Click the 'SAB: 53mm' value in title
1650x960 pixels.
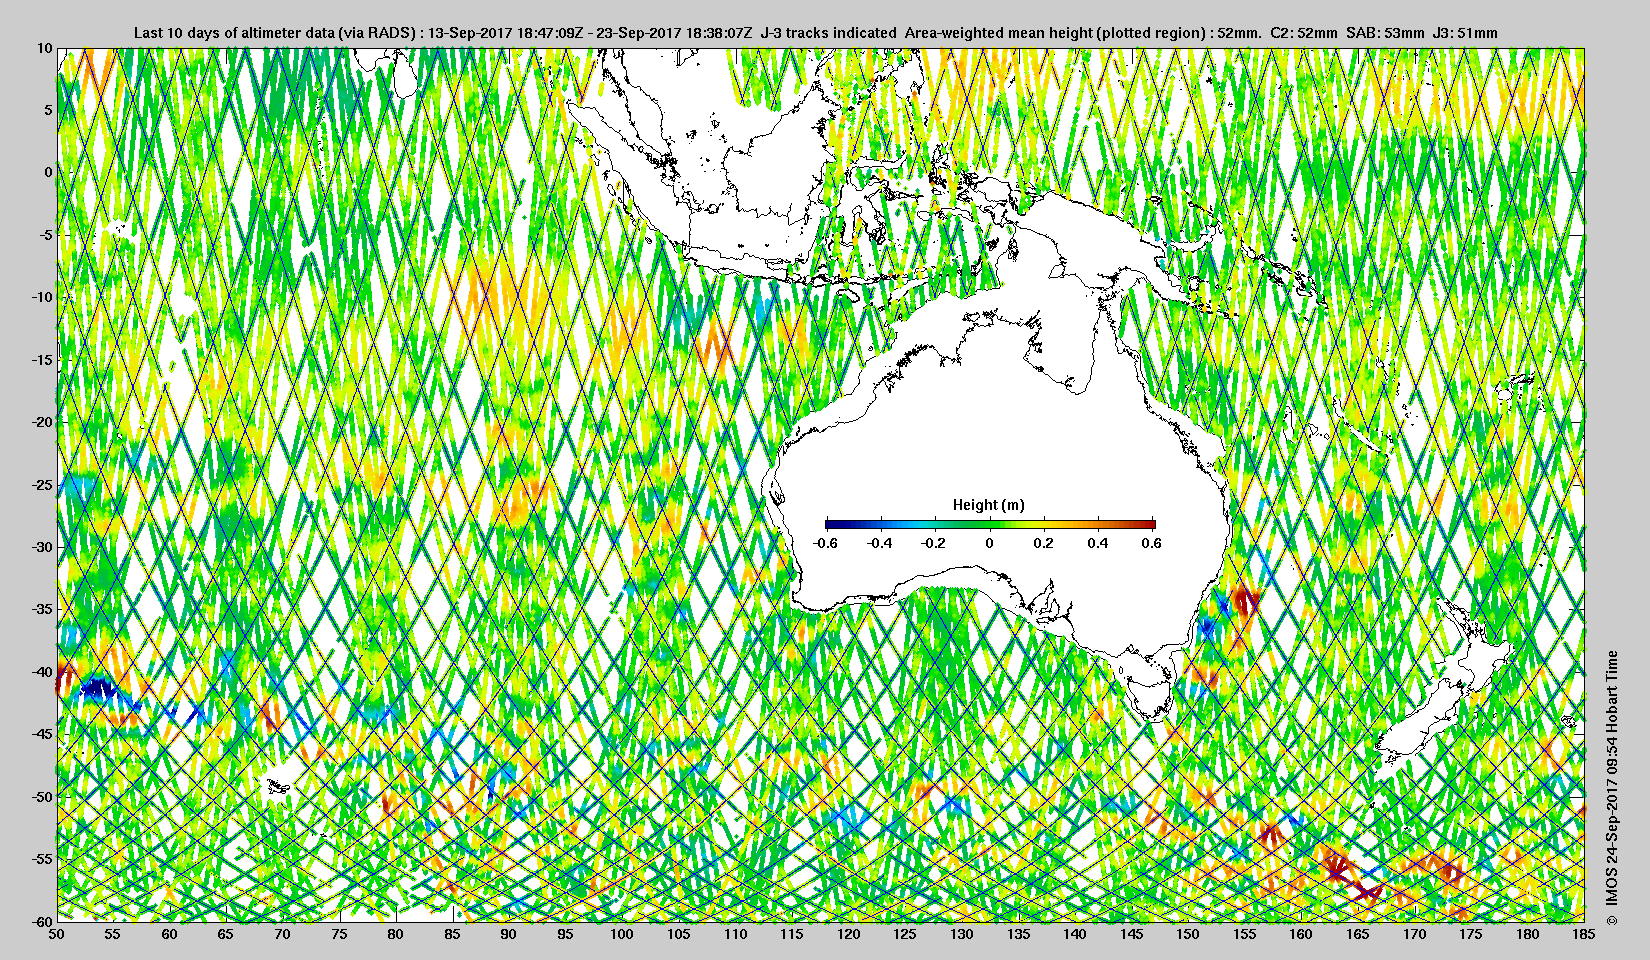(1385, 33)
